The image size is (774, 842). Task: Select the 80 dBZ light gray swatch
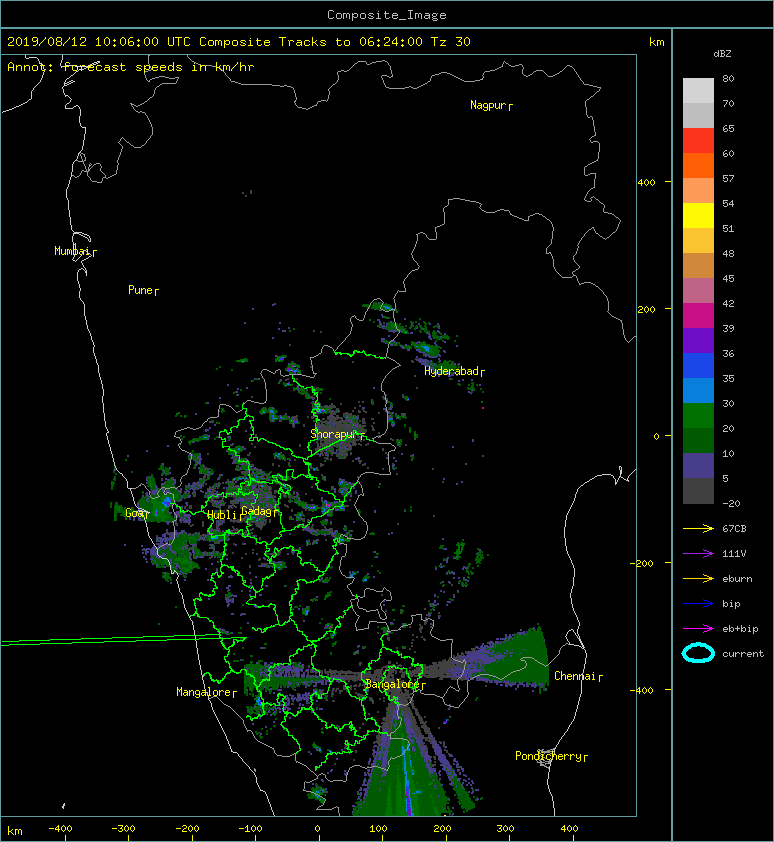698,90
